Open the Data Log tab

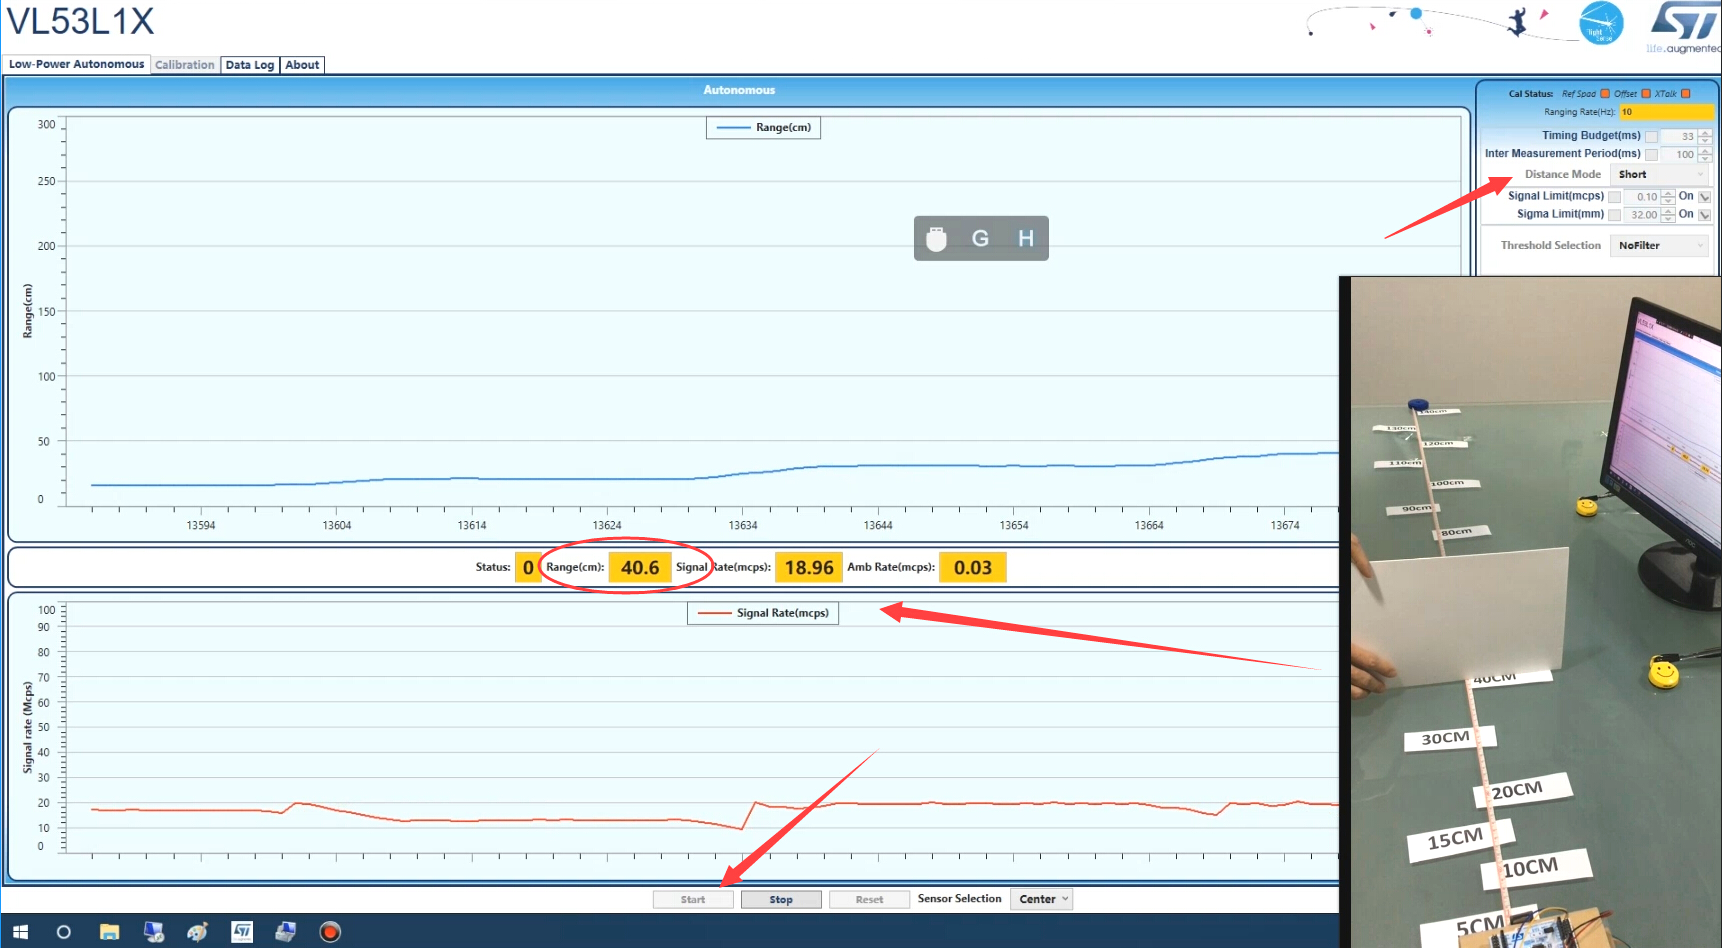(x=250, y=65)
